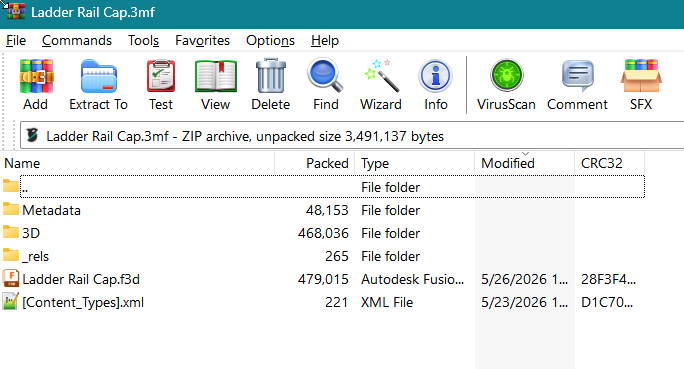The height and width of the screenshot is (369, 684).
Task: Select the Metadata folder name
Action: [x=51, y=210]
